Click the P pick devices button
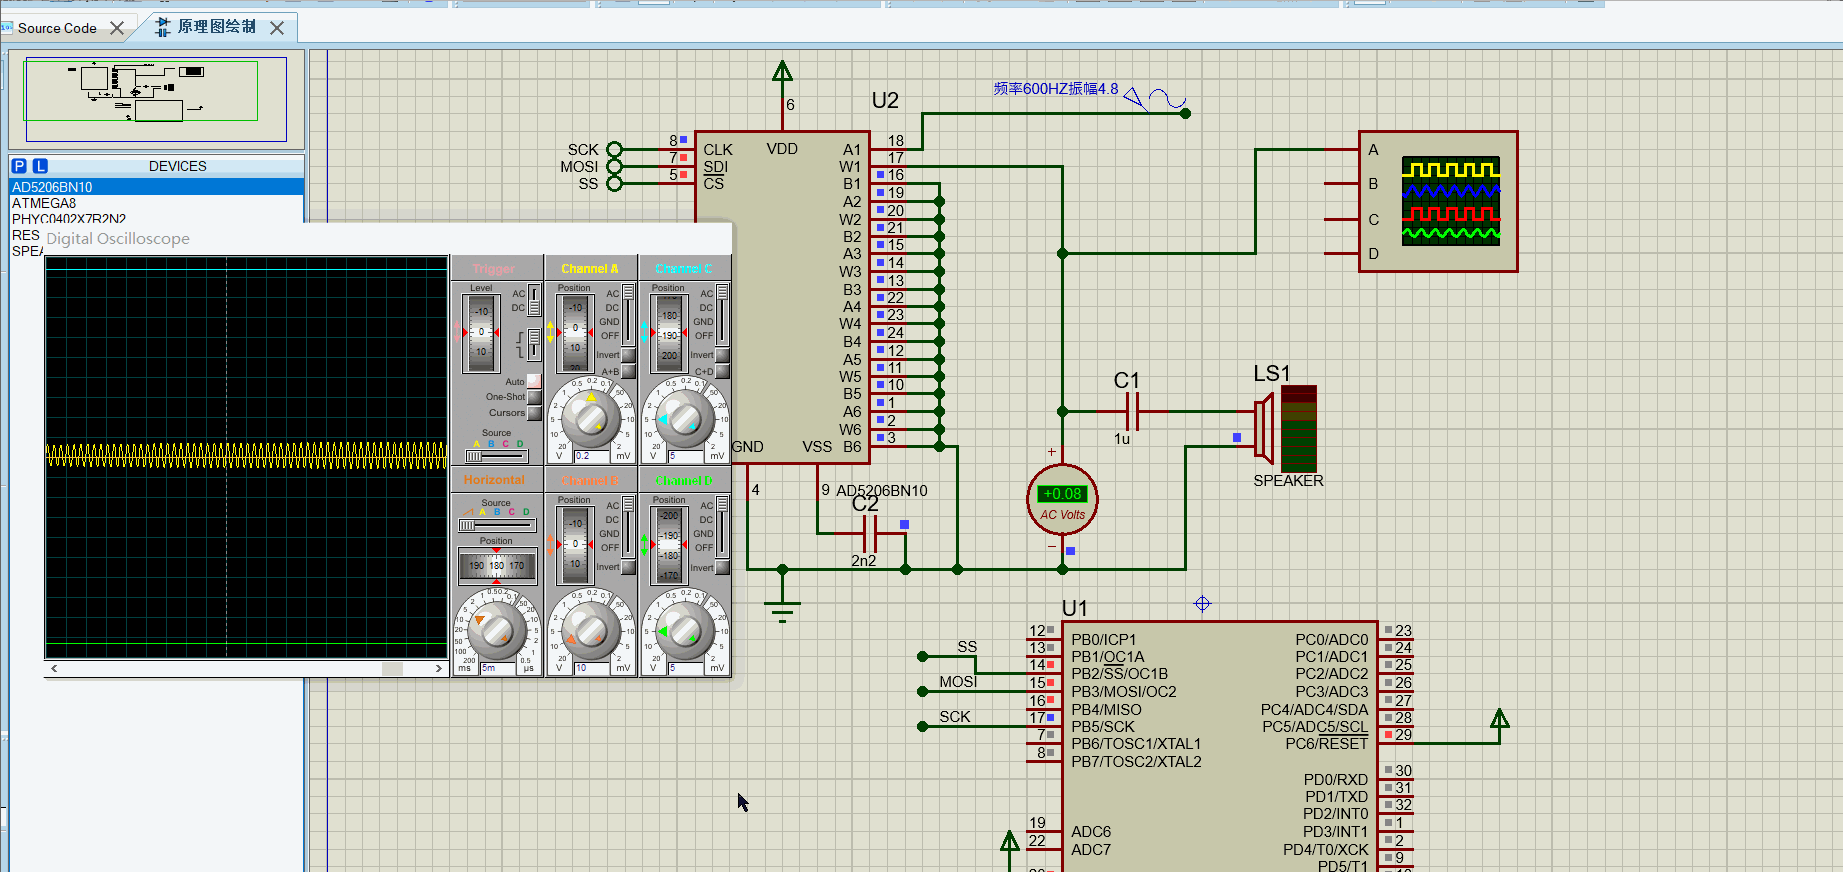This screenshot has width=1843, height=872. coord(19,166)
